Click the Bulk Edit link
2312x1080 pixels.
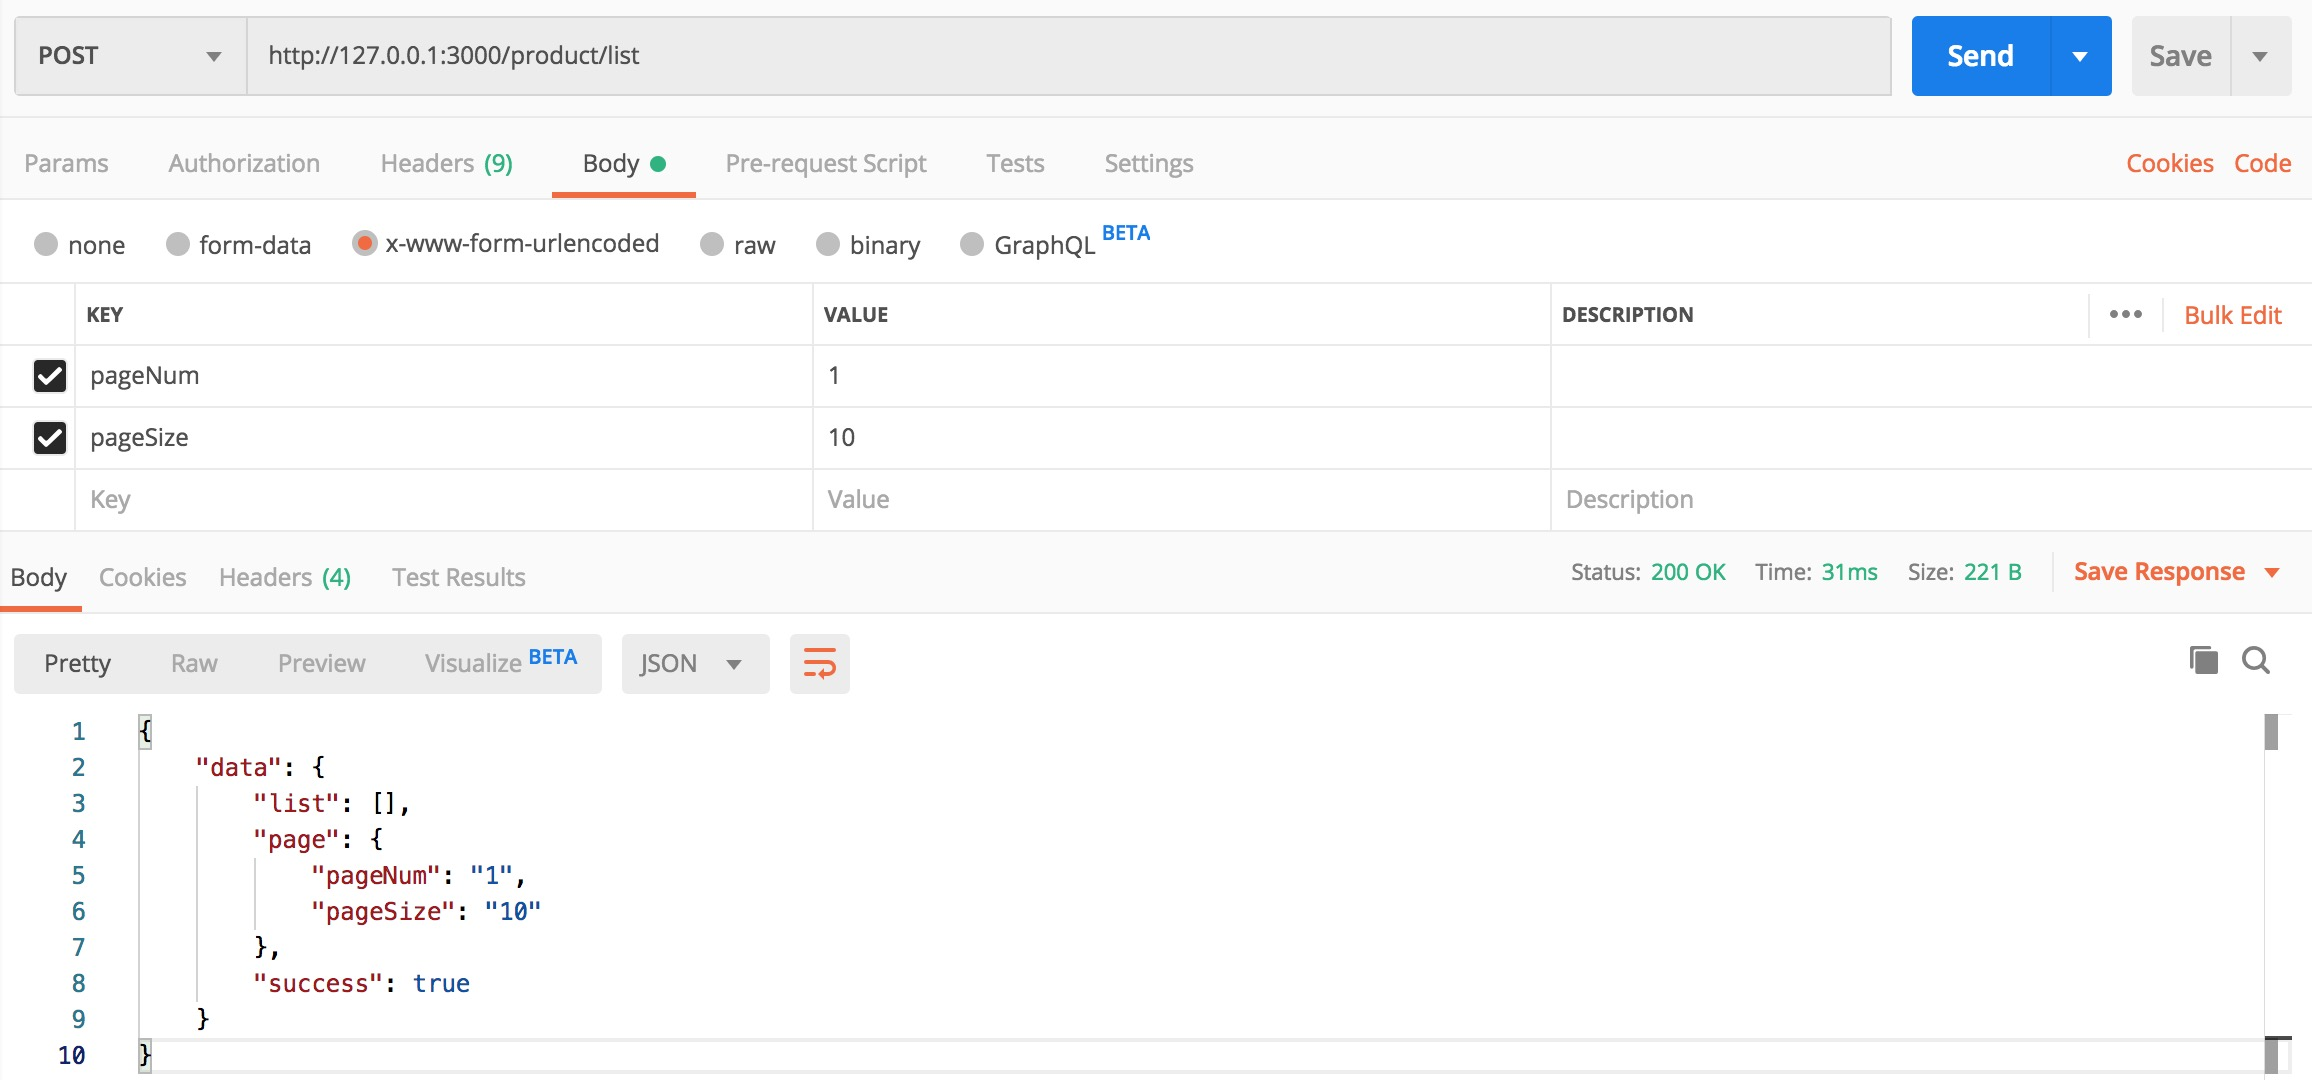2232,315
